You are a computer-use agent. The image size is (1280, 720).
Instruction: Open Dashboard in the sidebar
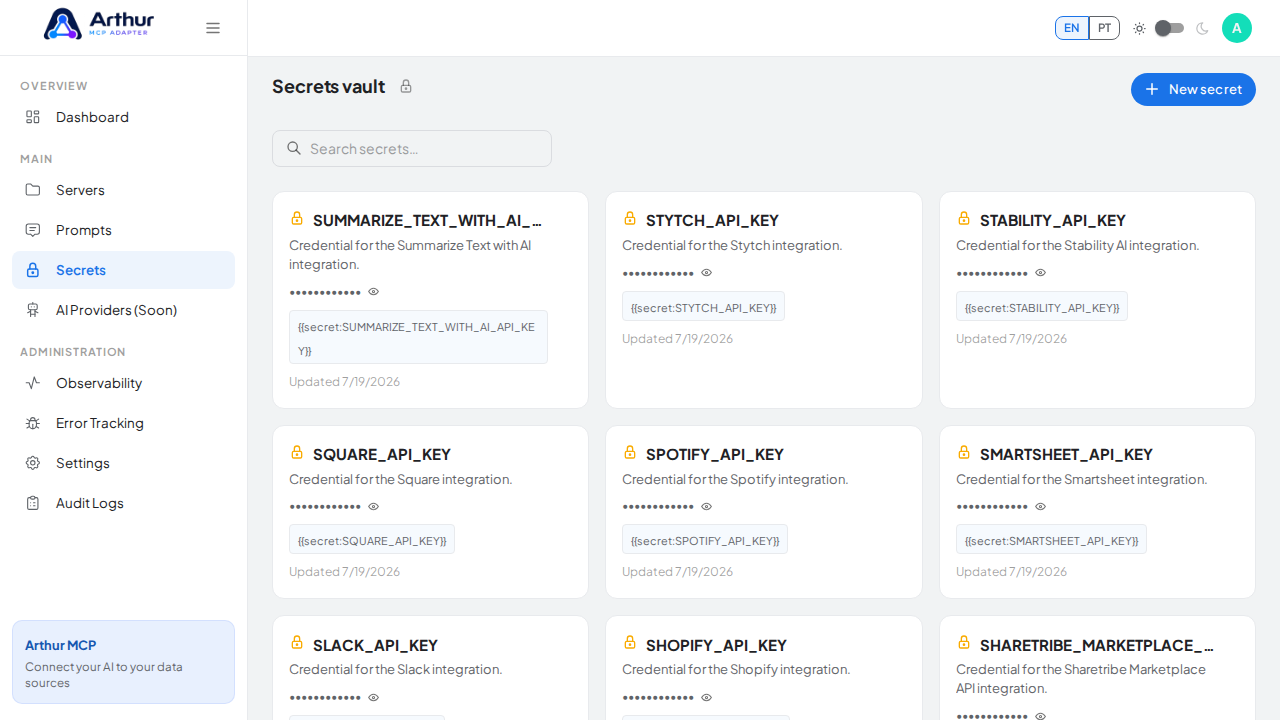coord(123,117)
